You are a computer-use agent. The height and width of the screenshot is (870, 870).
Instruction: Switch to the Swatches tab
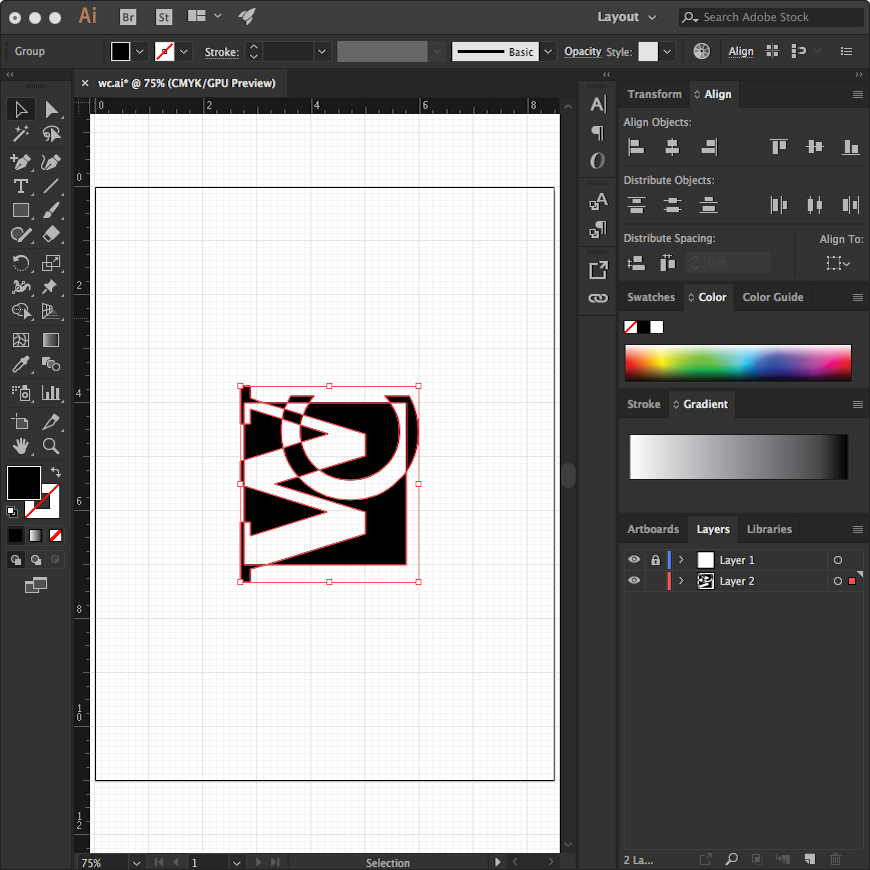tap(651, 297)
